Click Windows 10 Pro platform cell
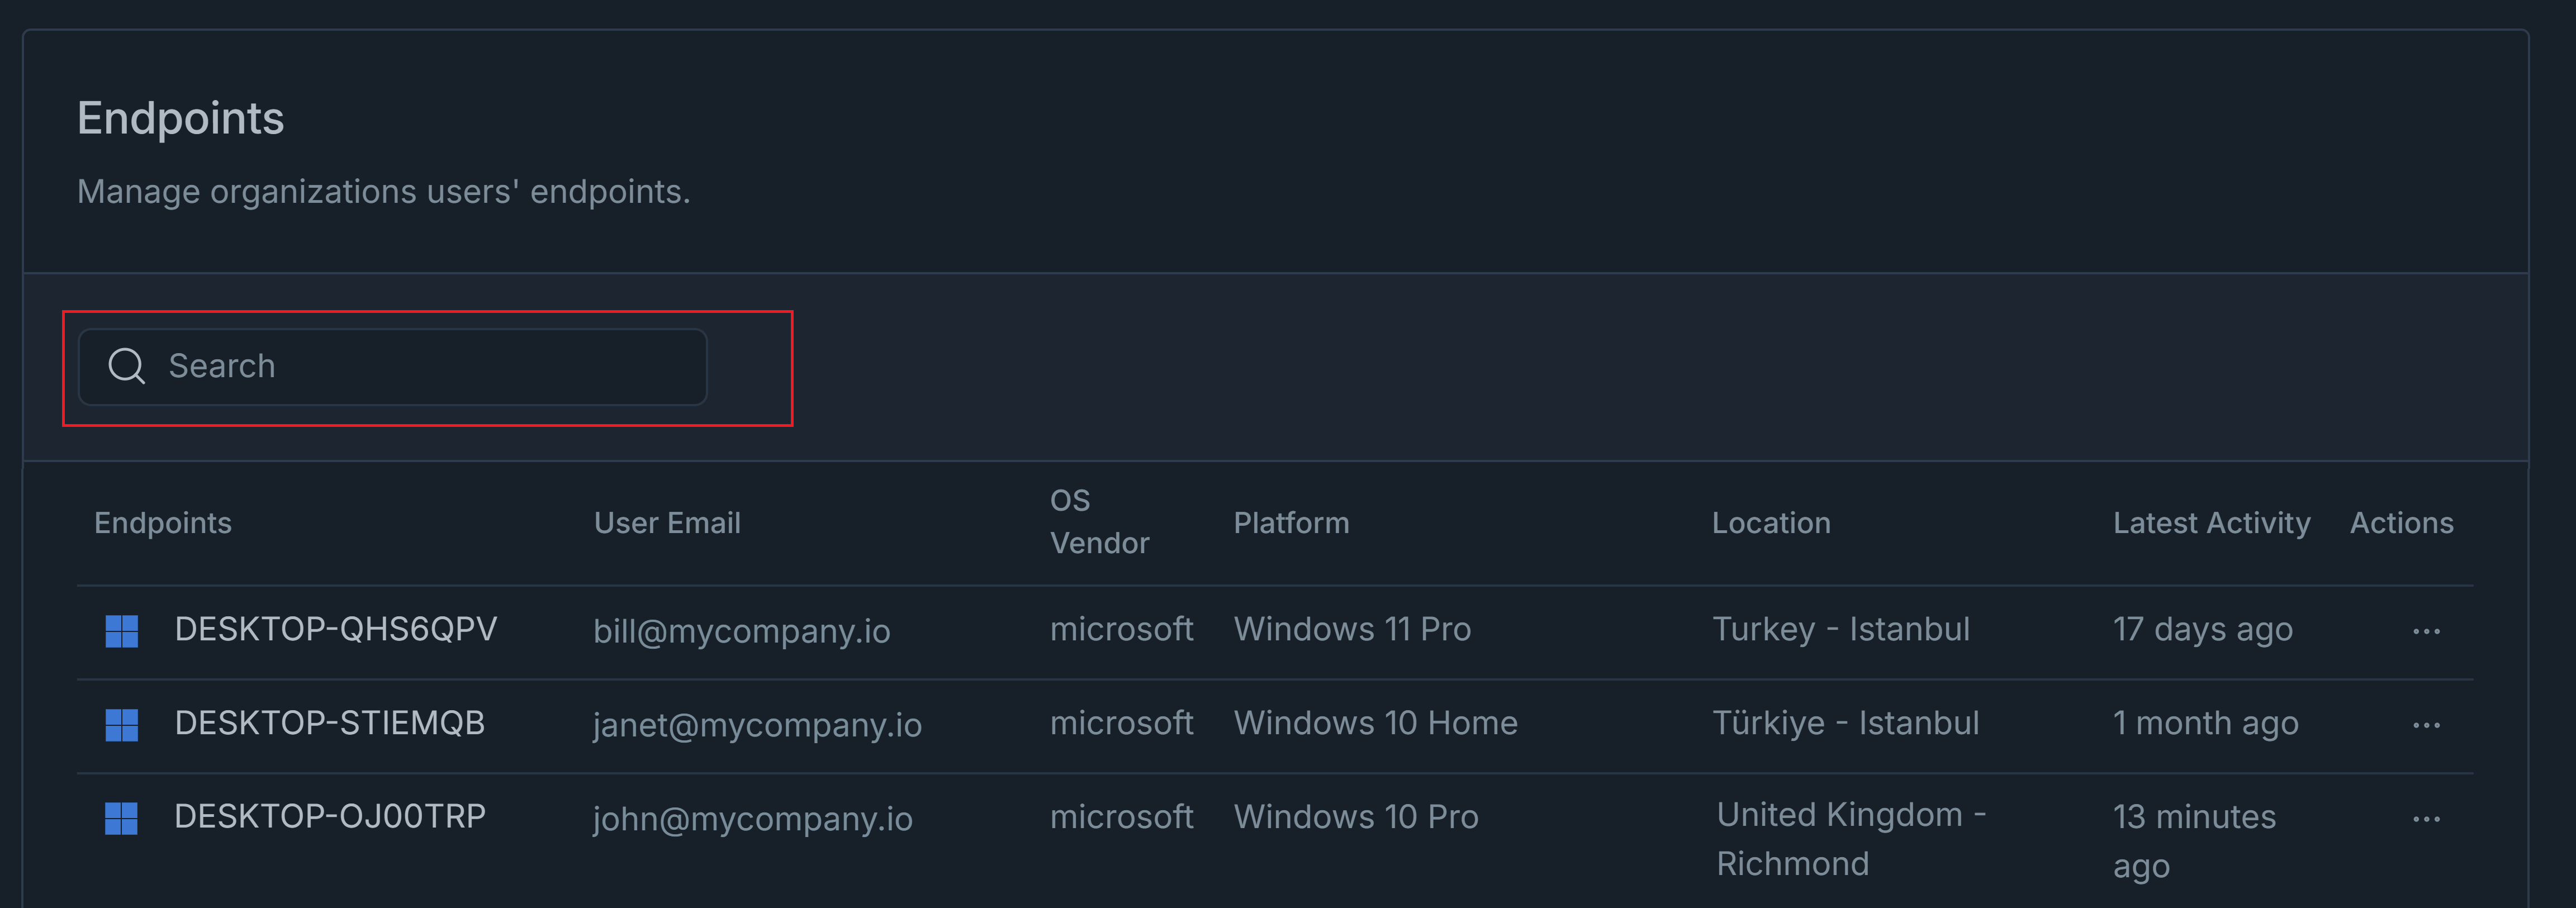Viewport: 2576px width, 908px height. click(1356, 817)
